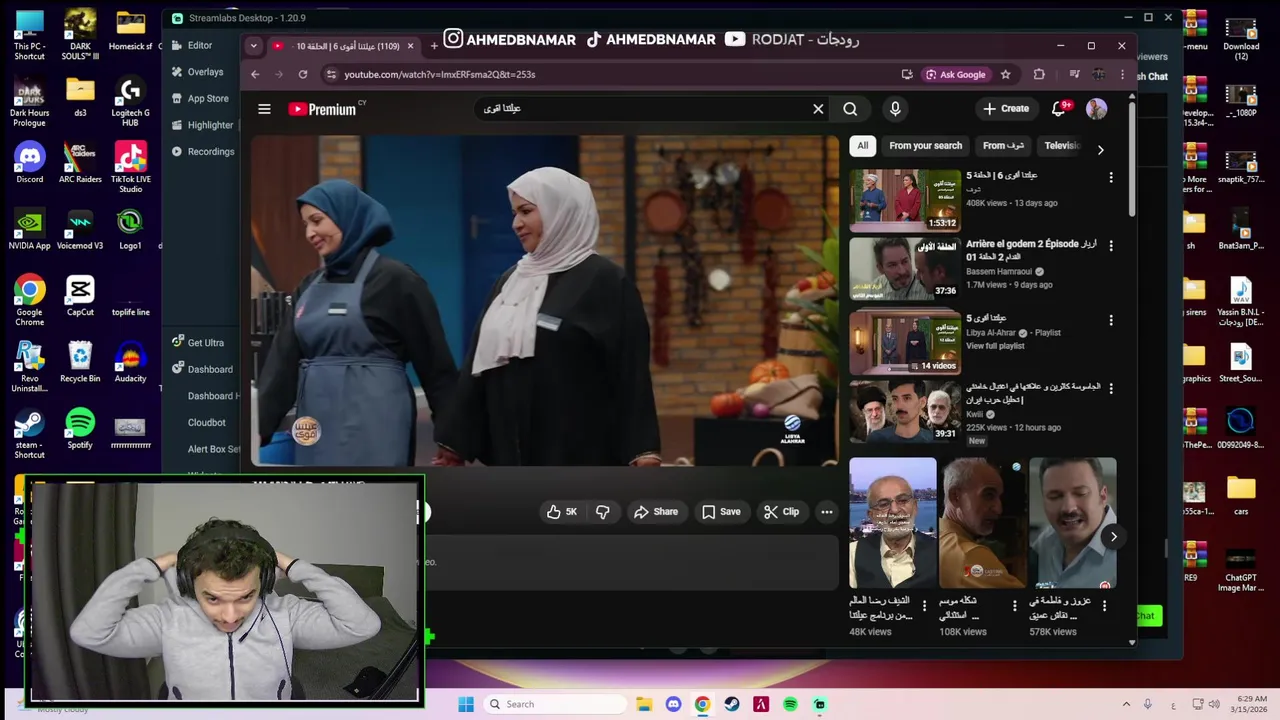The height and width of the screenshot is (720, 1280).
Task: Bookmark this page with star icon
Action: pyautogui.click(x=1006, y=74)
